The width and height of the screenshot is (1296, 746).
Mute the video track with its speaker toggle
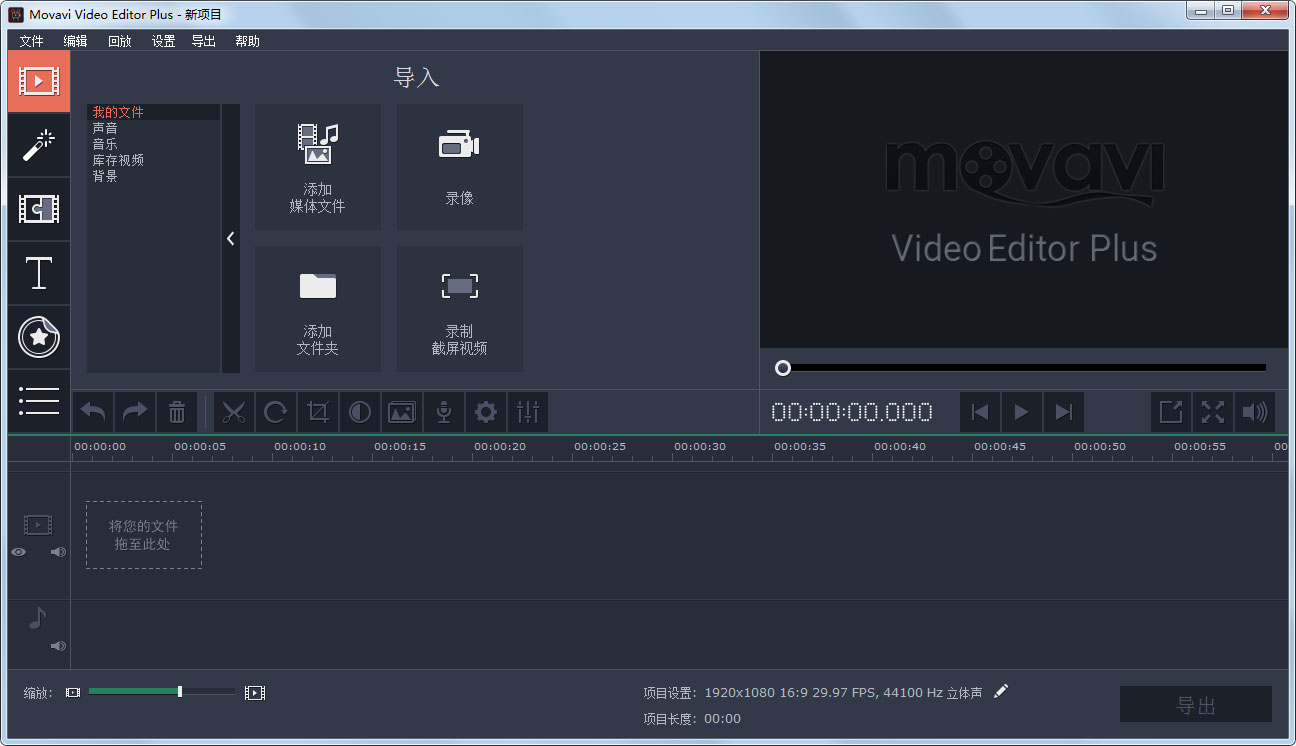[x=57, y=551]
